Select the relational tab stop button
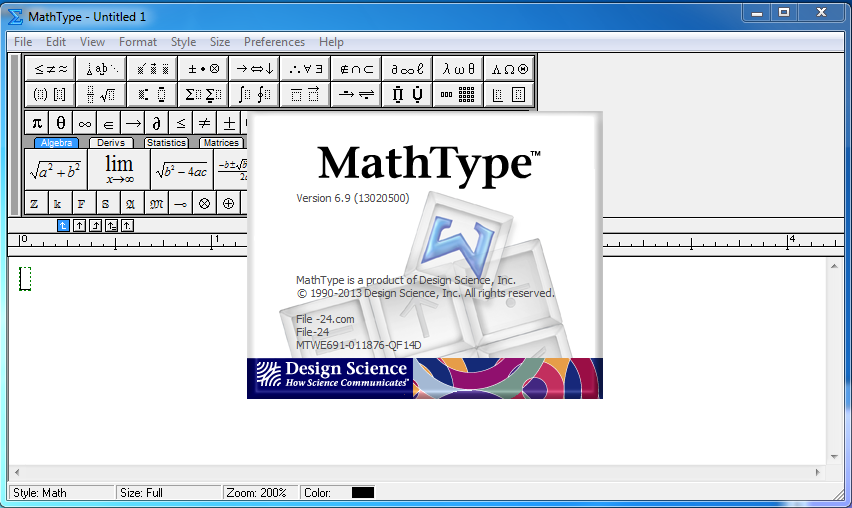 (111, 225)
